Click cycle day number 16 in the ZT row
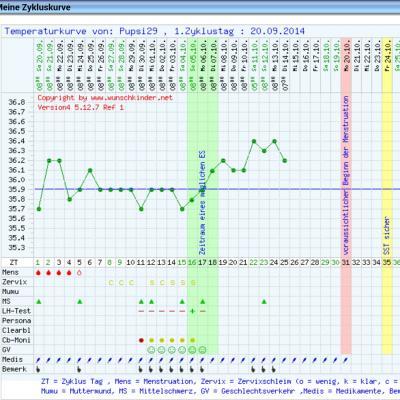400x400 pixels. 192,263
